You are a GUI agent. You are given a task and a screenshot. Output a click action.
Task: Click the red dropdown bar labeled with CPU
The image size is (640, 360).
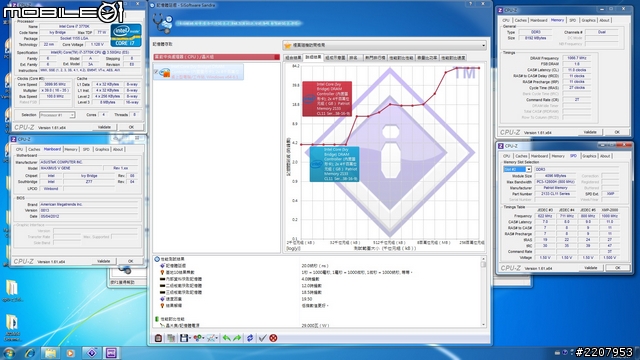point(216,57)
